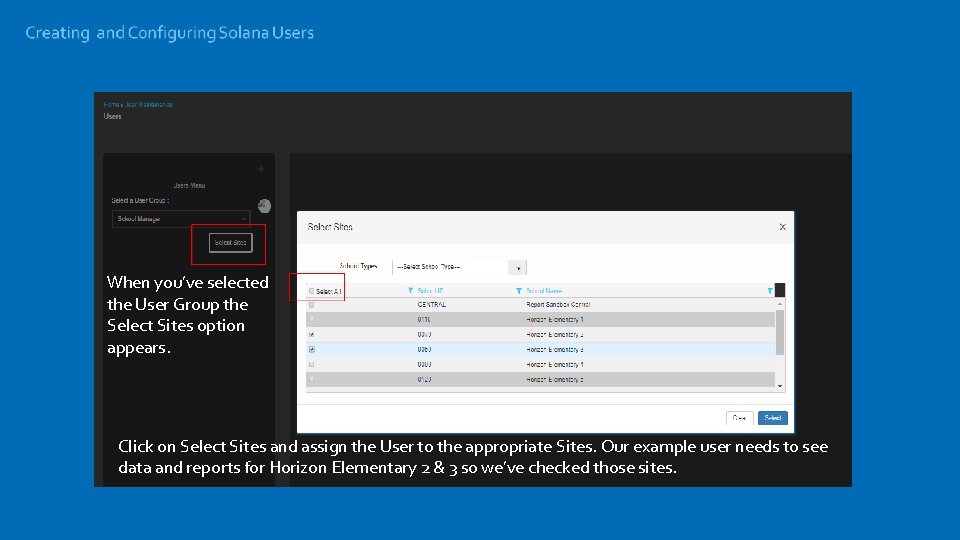
Task: Tick the Select All checkbox
Action: 312,291
